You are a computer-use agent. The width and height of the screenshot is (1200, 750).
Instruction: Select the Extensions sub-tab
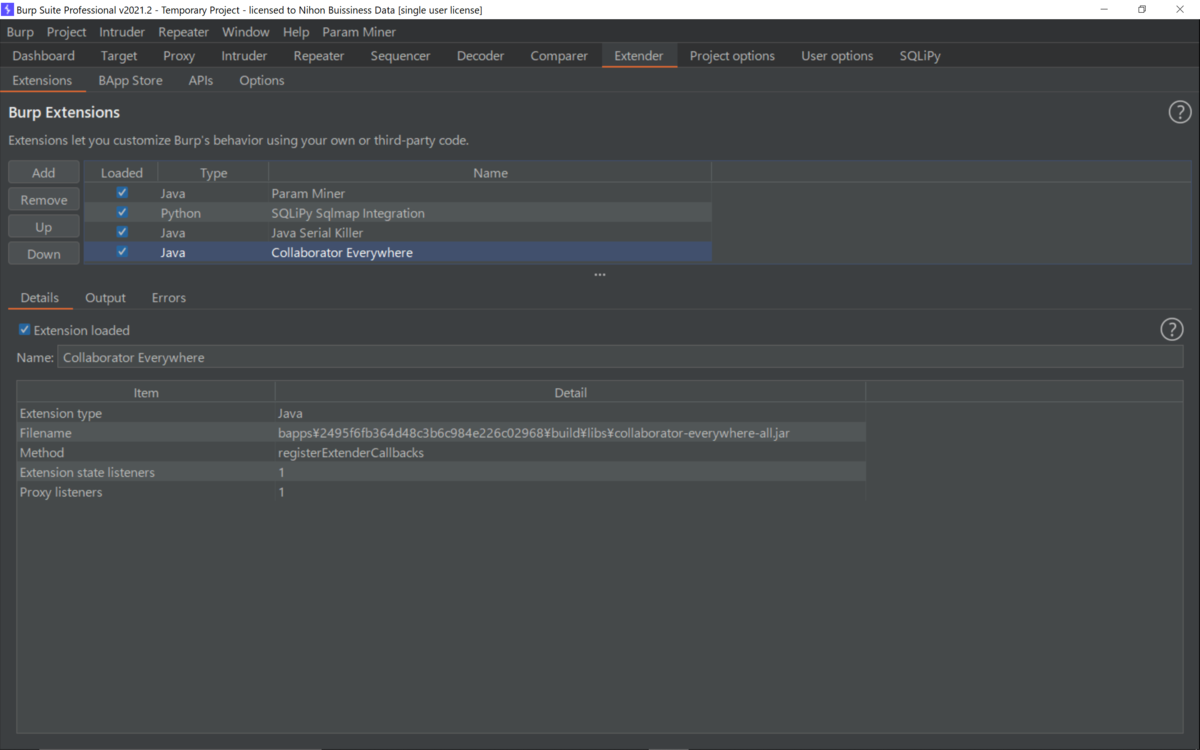(42, 80)
